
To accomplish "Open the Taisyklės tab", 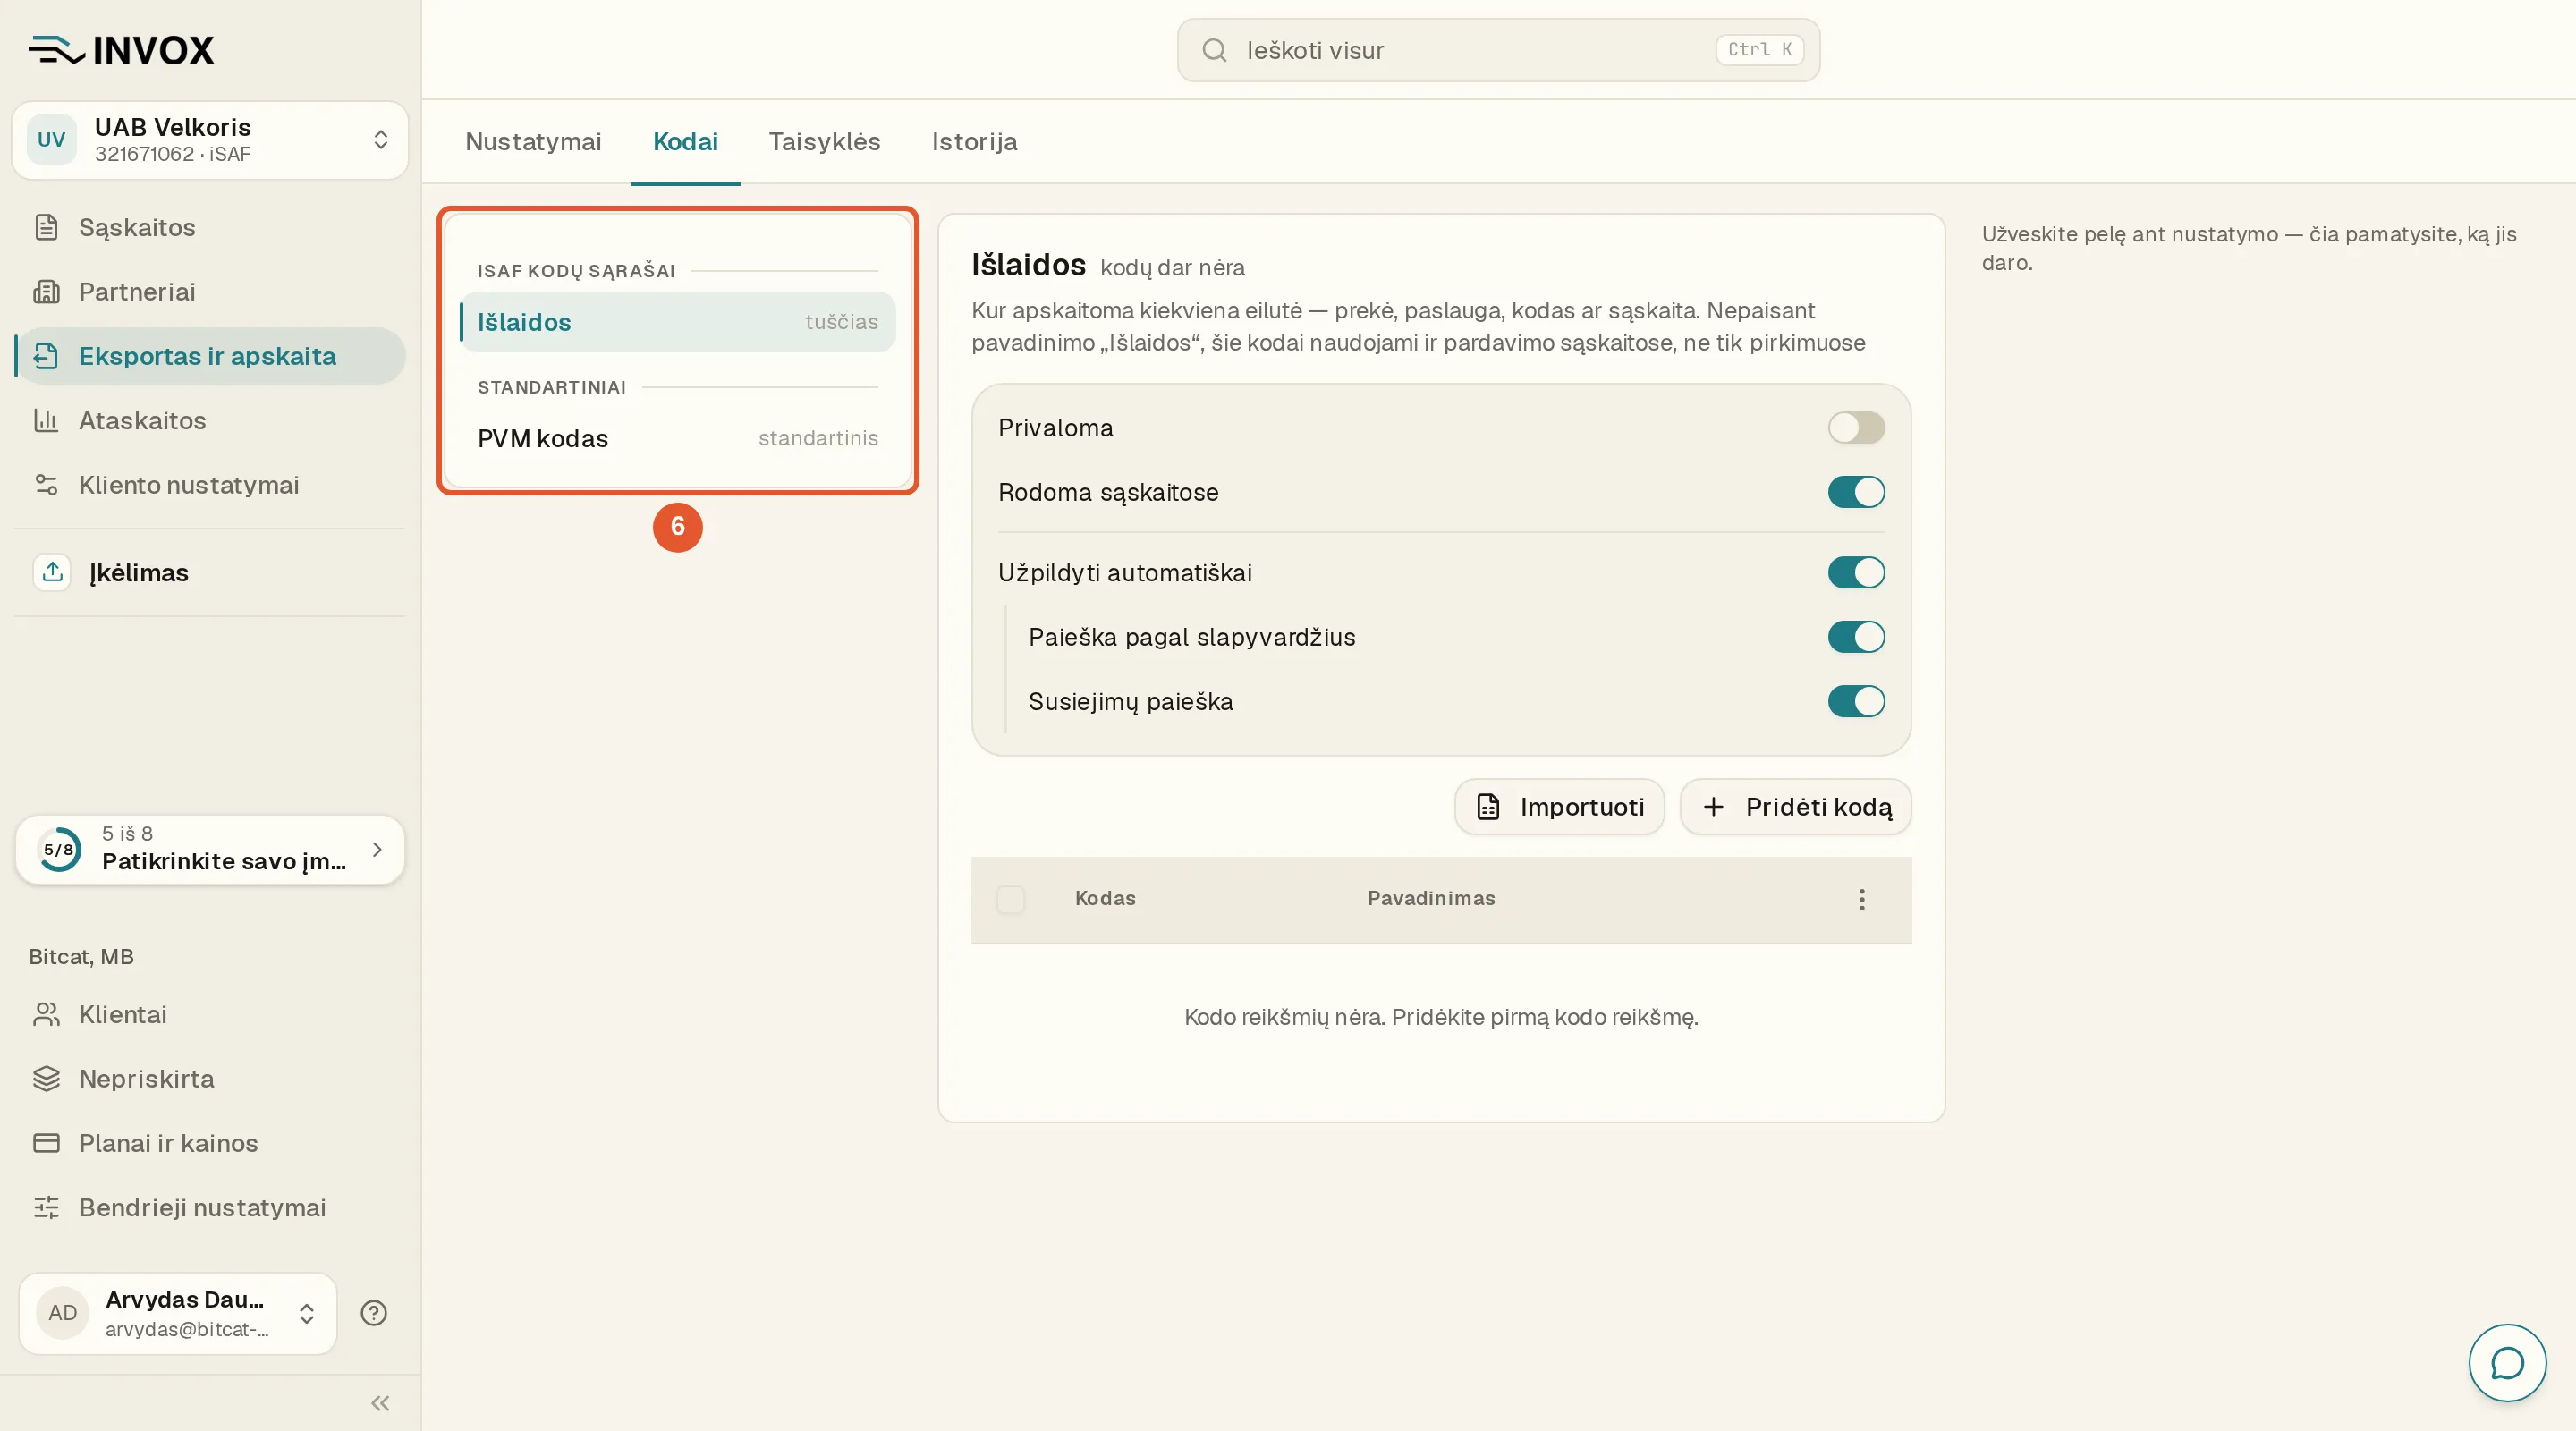I will (824, 142).
